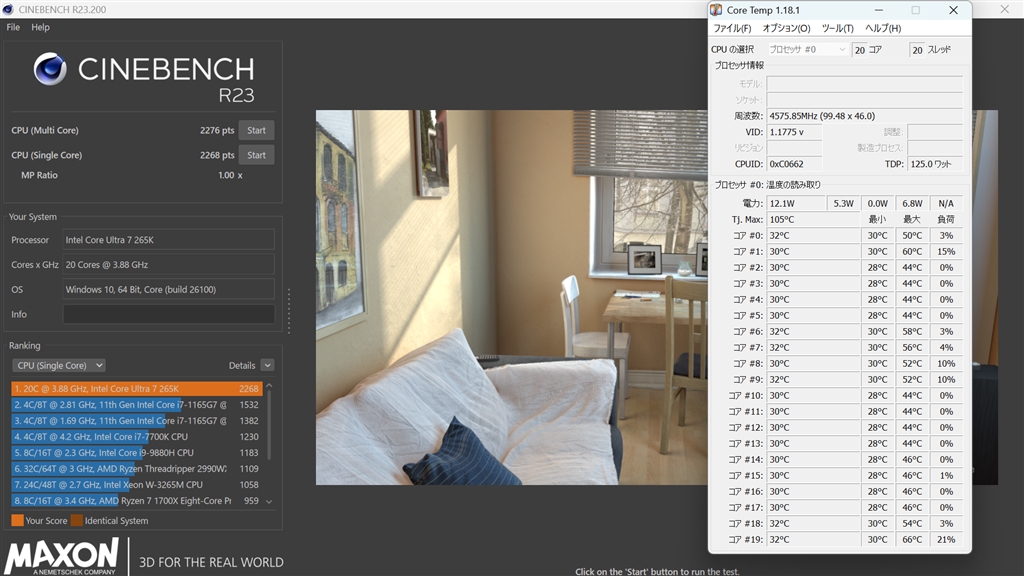The height and width of the screenshot is (576, 1024).
Task: Click the MAXON logo
Action: click(x=62, y=556)
